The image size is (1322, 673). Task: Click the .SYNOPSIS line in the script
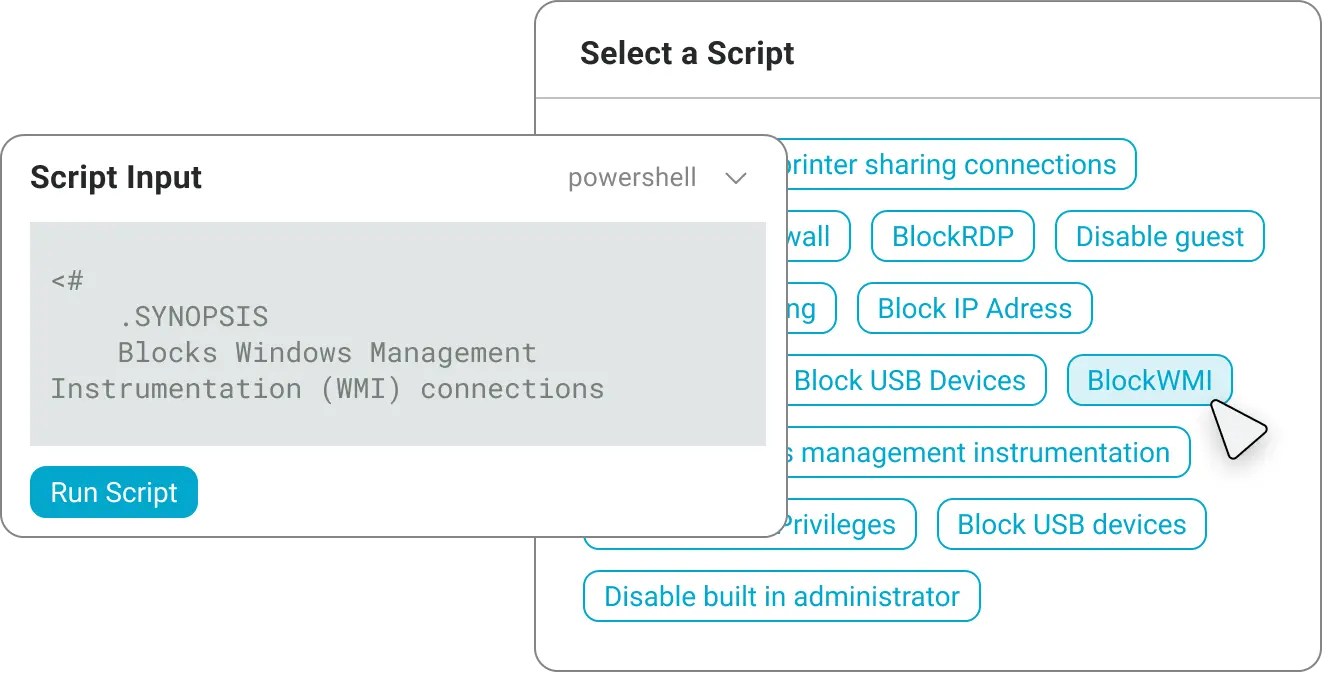[x=193, y=318]
